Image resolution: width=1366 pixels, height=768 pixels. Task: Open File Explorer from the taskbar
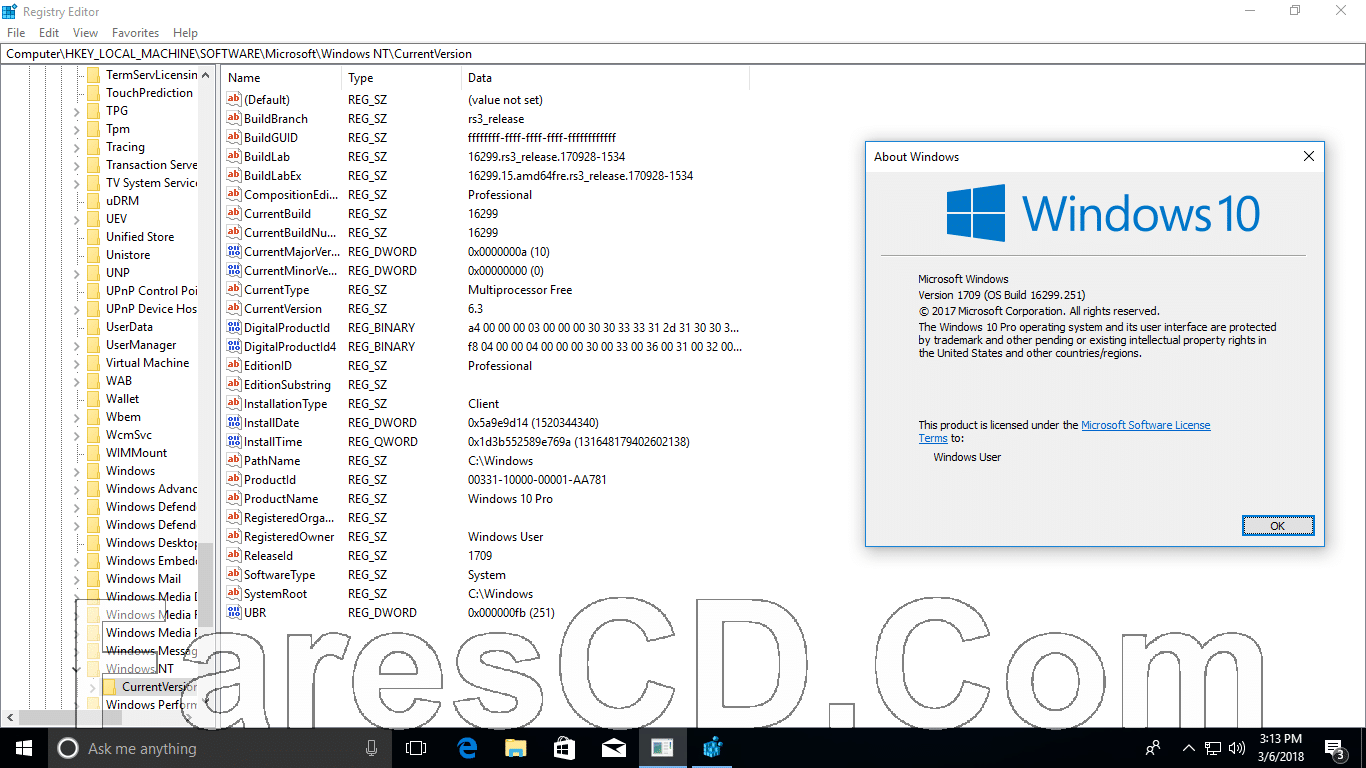(515, 748)
